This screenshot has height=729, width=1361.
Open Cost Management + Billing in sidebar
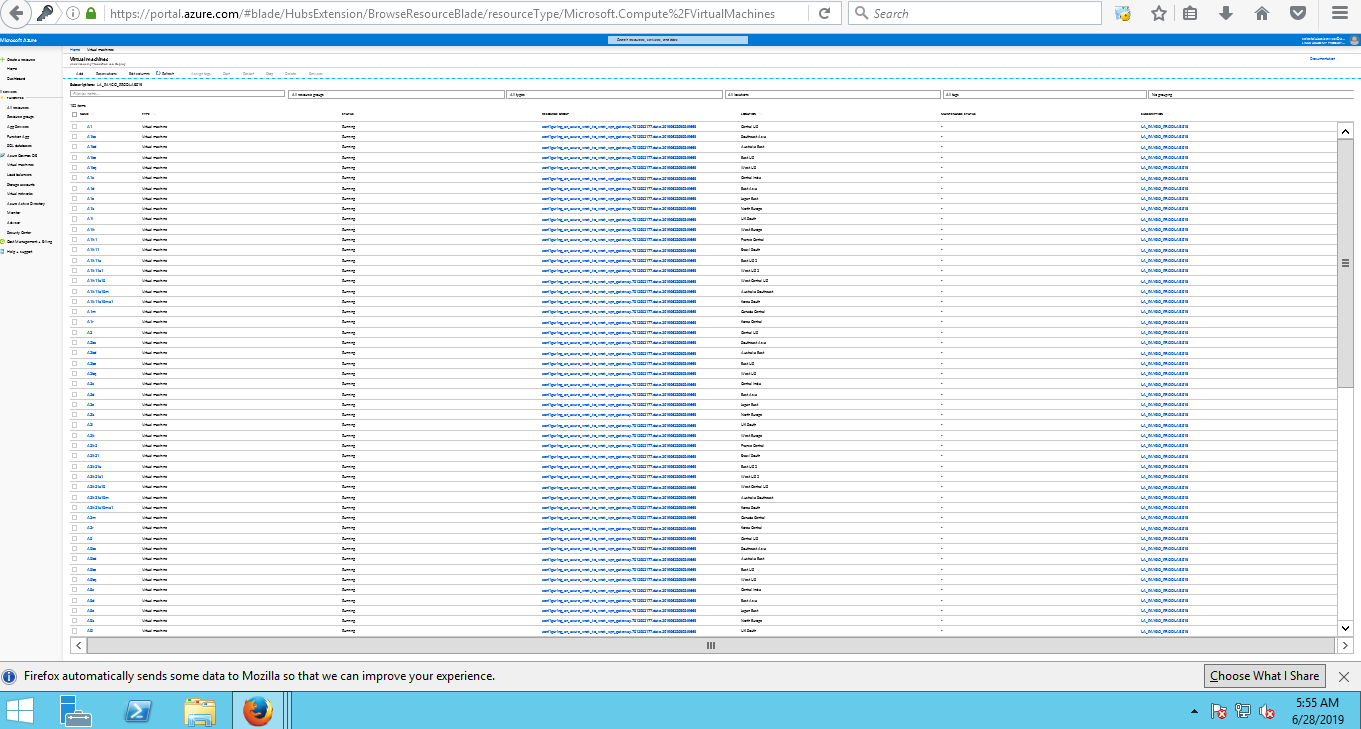click(x=29, y=241)
